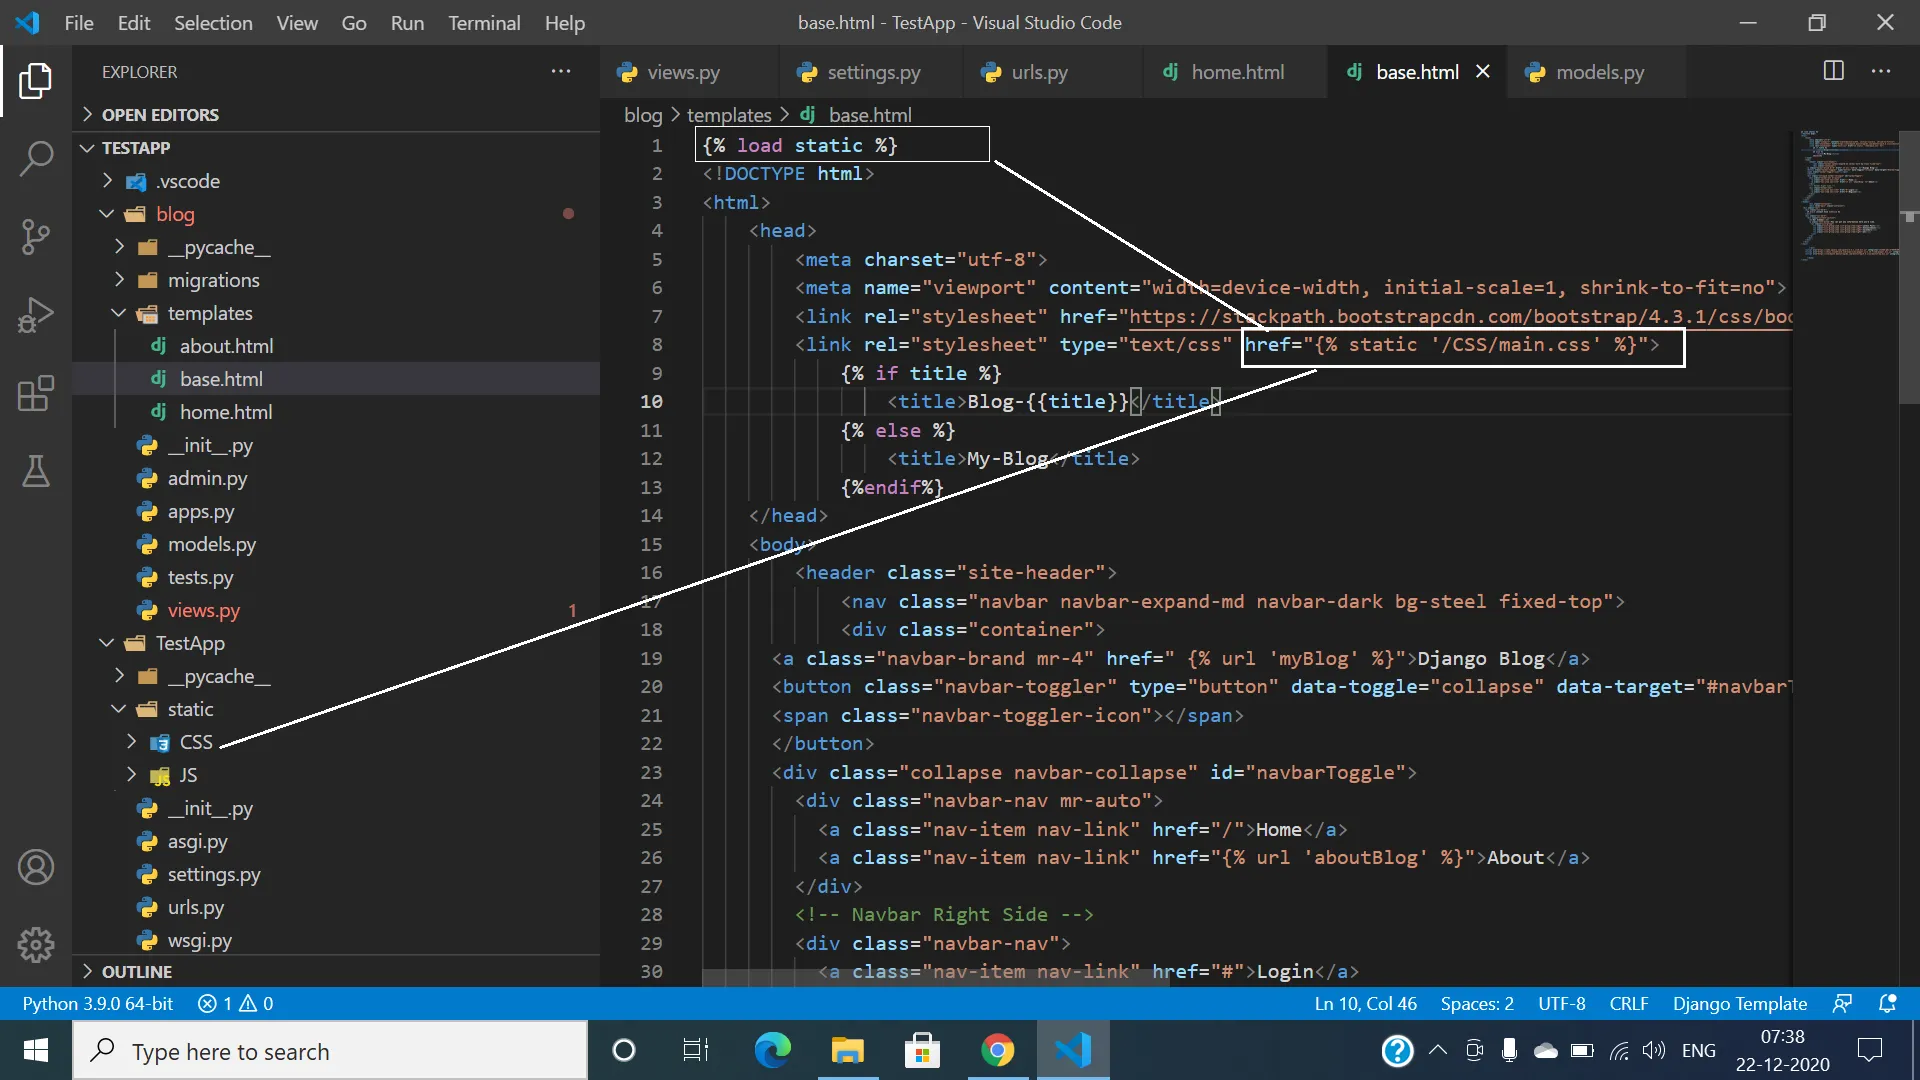Open Source Control view icon
Image resolution: width=1920 pixels, height=1080 pixels.
(x=36, y=237)
